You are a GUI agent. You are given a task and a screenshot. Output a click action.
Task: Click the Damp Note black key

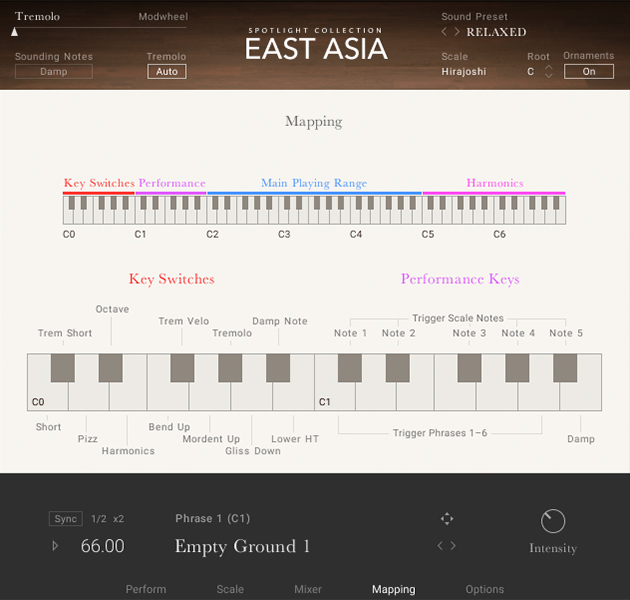coord(278,368)
